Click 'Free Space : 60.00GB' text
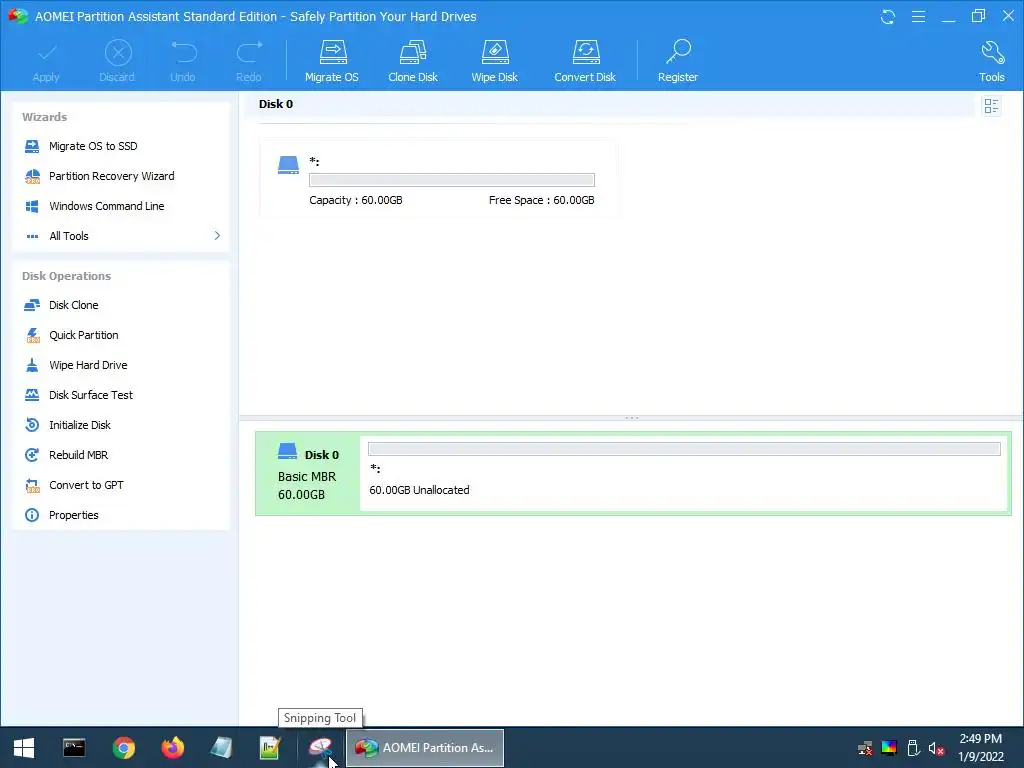Image resolution: width=1024 pixels, height=768 pixels. point(541,200)
